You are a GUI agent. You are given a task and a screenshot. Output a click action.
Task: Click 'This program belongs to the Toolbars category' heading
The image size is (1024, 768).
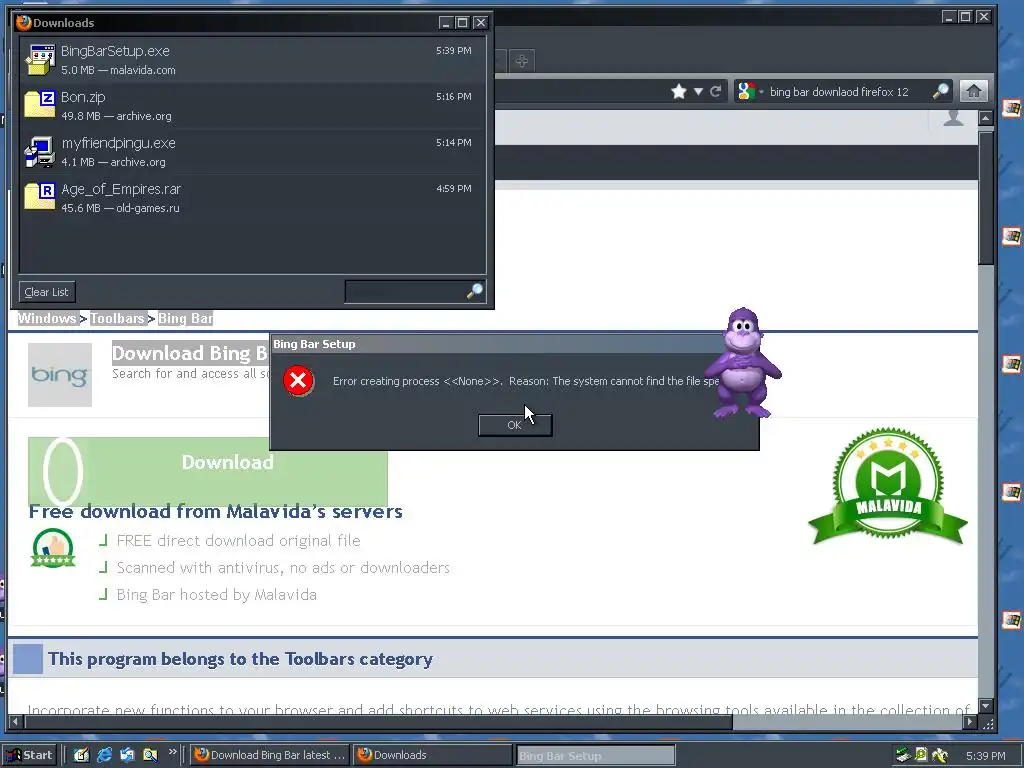tap(240, 659)
